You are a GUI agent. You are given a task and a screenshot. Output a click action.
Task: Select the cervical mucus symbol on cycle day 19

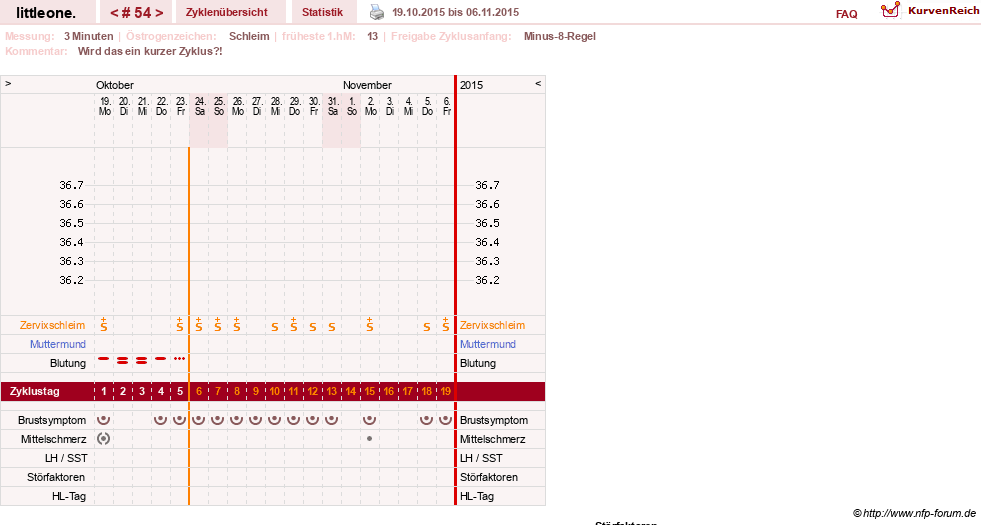pyautogui.click(x=445, y=324)
